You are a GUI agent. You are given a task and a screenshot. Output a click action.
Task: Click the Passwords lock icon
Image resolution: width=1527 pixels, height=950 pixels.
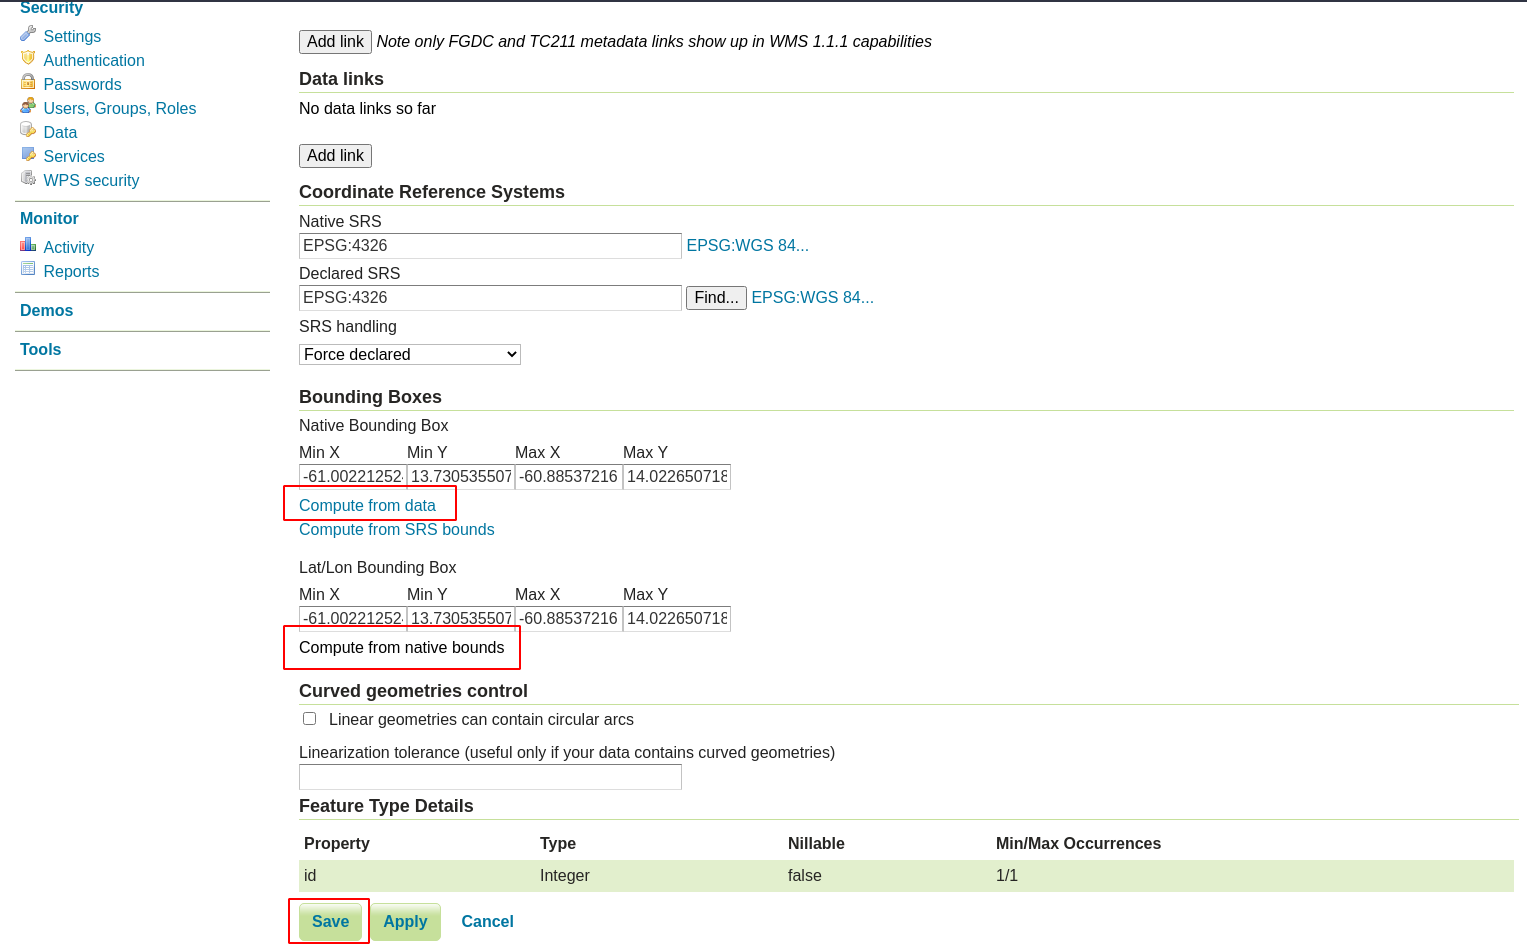28,82
